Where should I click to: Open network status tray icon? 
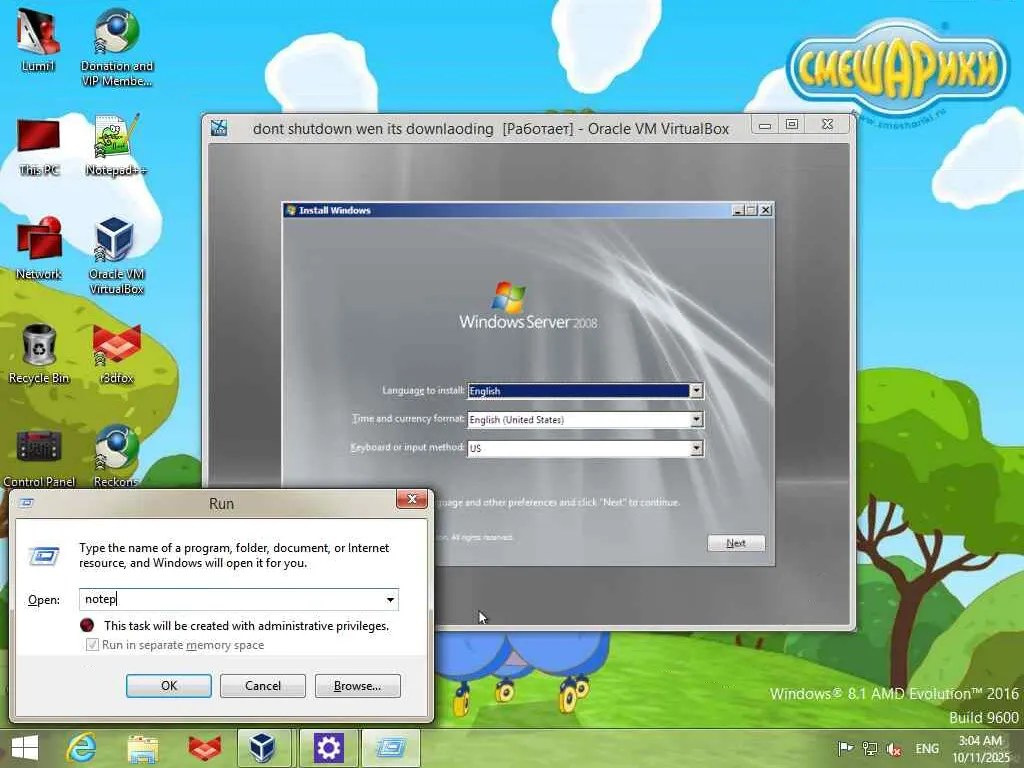pos(870,748)
